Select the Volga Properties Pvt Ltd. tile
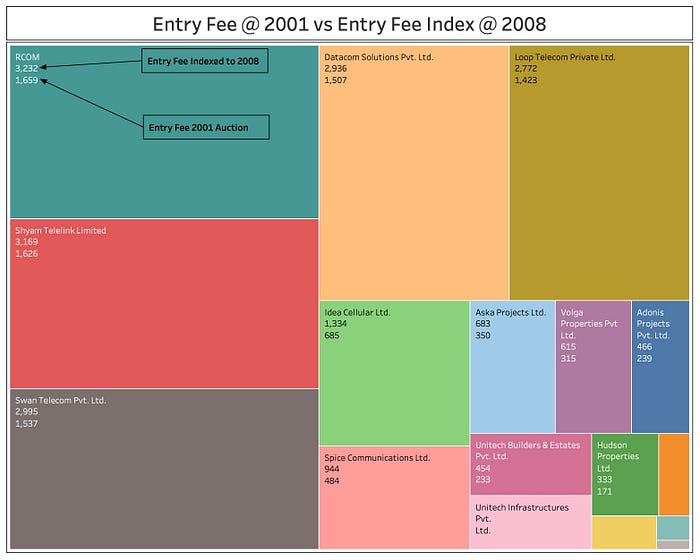Screen dimensions: 700x560 point(593,367)
